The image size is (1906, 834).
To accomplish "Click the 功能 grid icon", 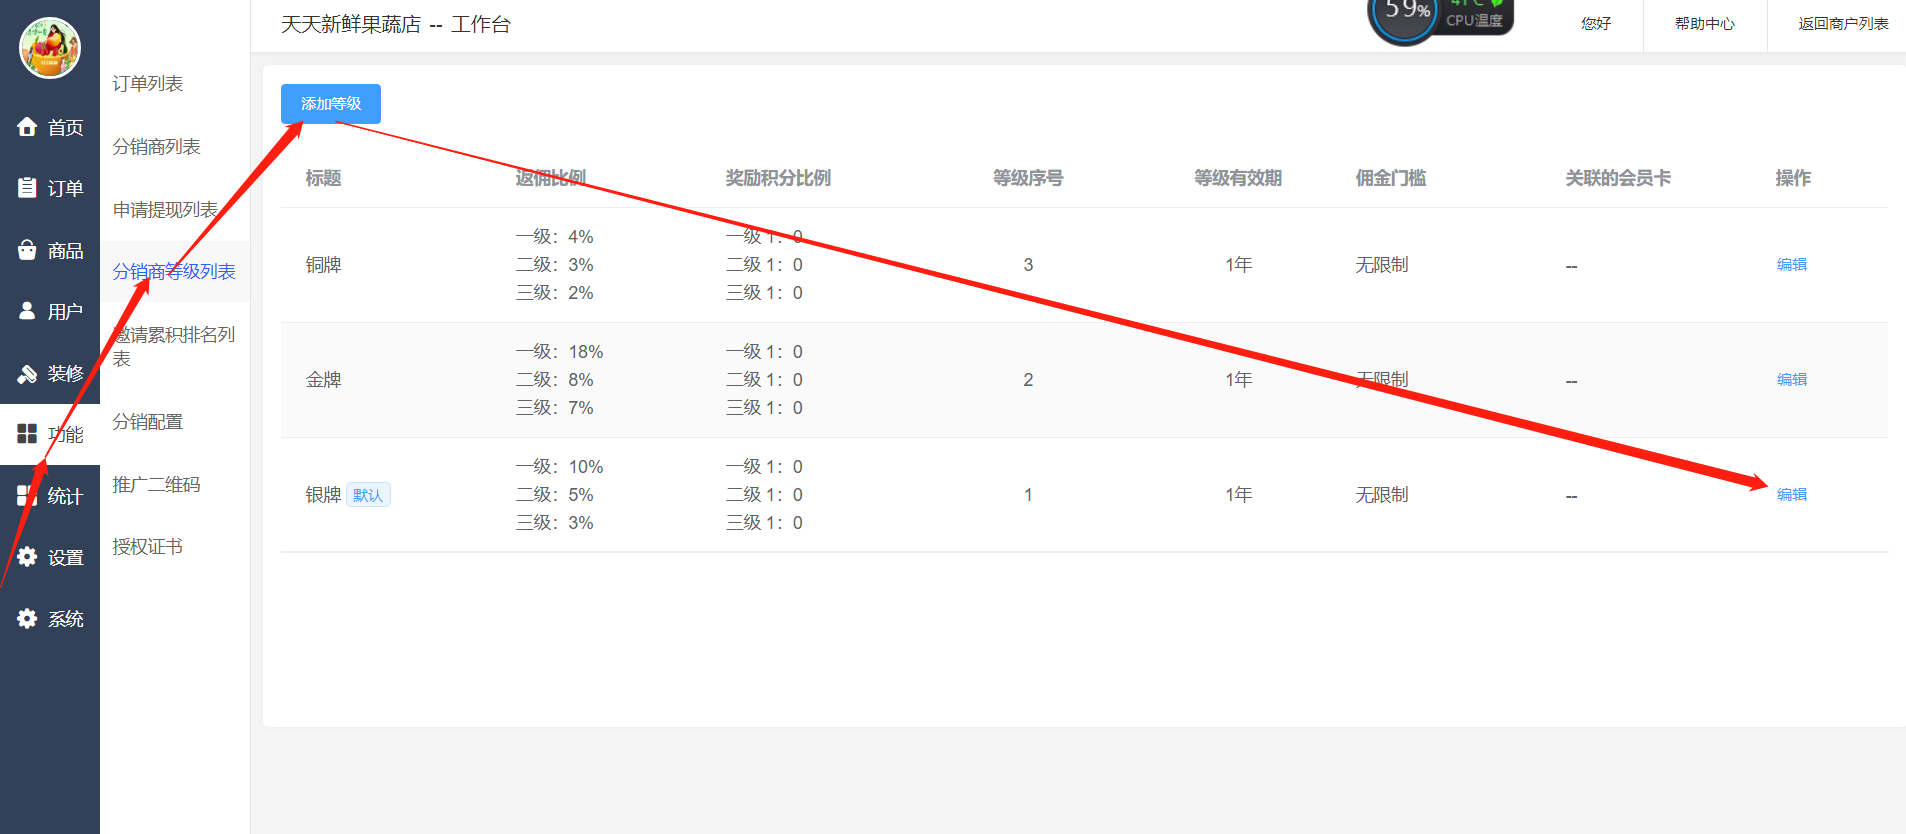I will point(27,434).
